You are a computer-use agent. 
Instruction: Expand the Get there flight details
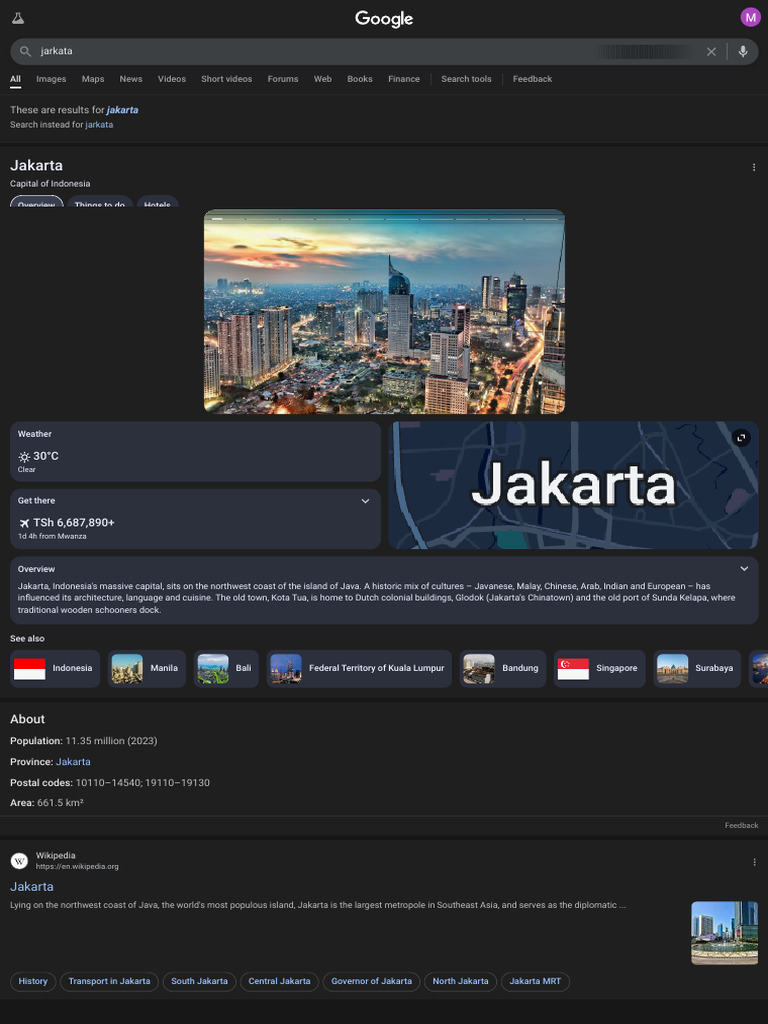coord(365,501)
